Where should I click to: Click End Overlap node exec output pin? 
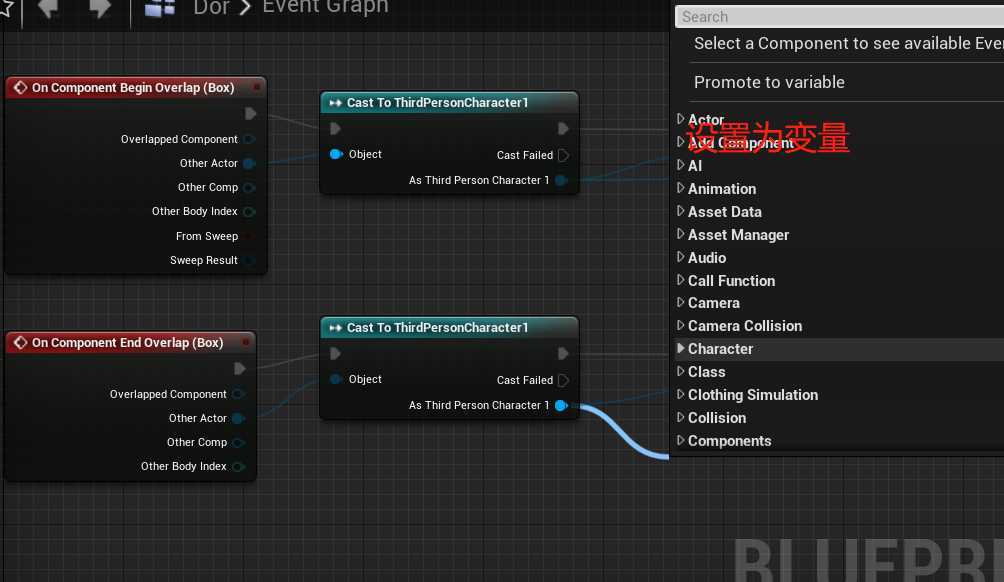point(239,369)
